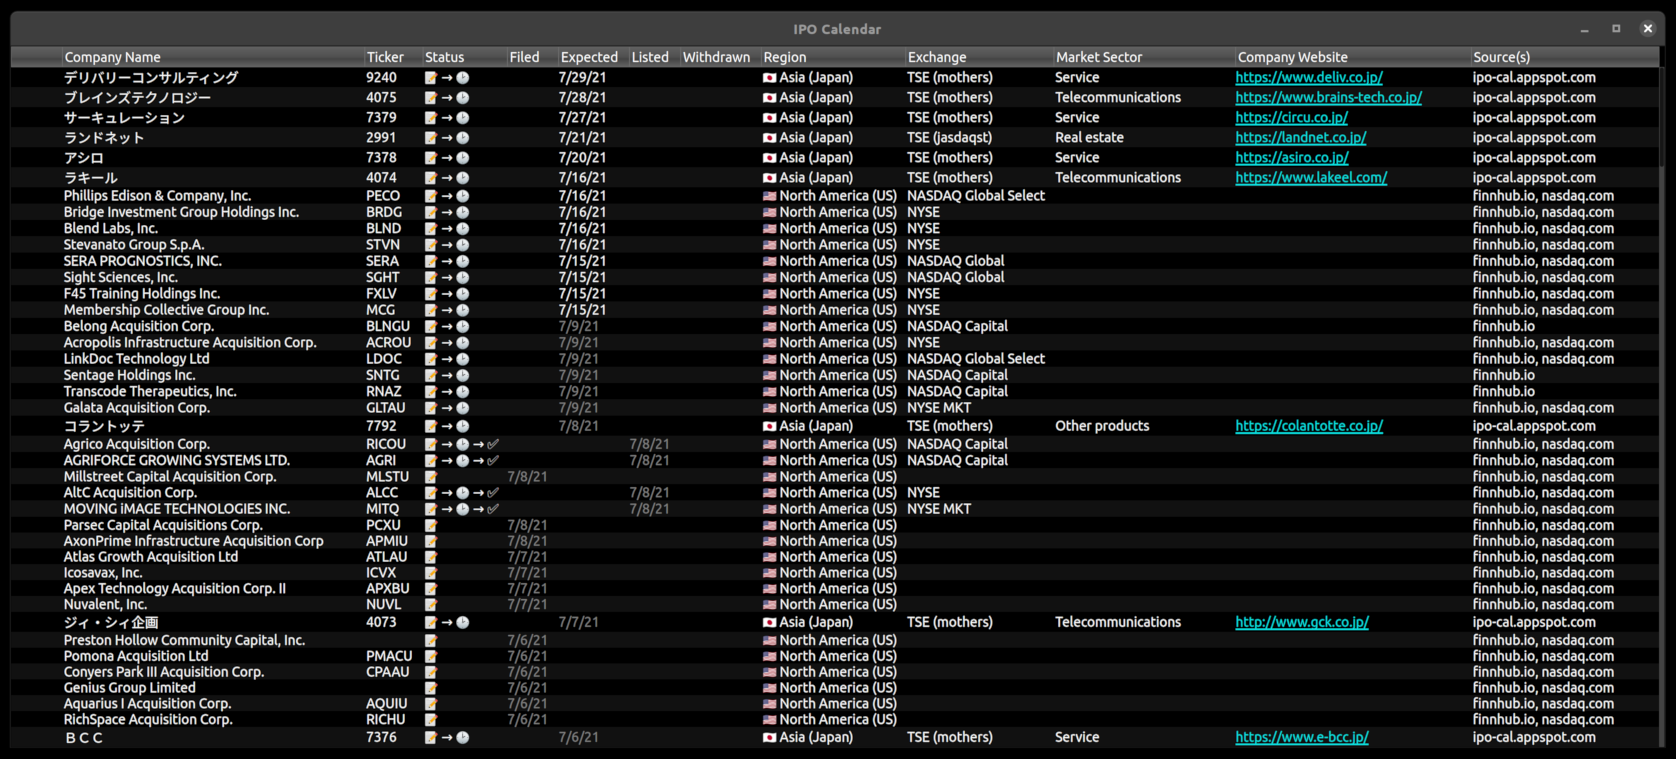Sort by Status column header
This screenshot has height=759, width=1676.
(444, 57)
